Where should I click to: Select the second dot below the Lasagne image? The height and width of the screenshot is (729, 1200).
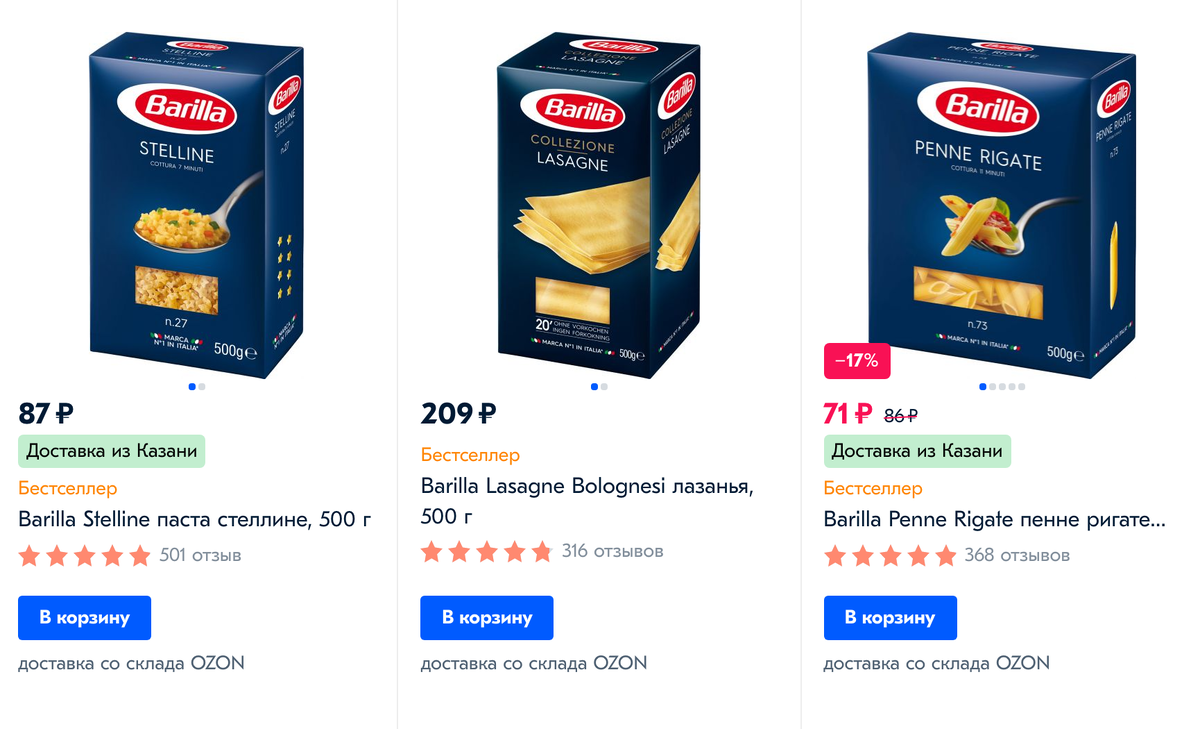(x=605, y=385)
